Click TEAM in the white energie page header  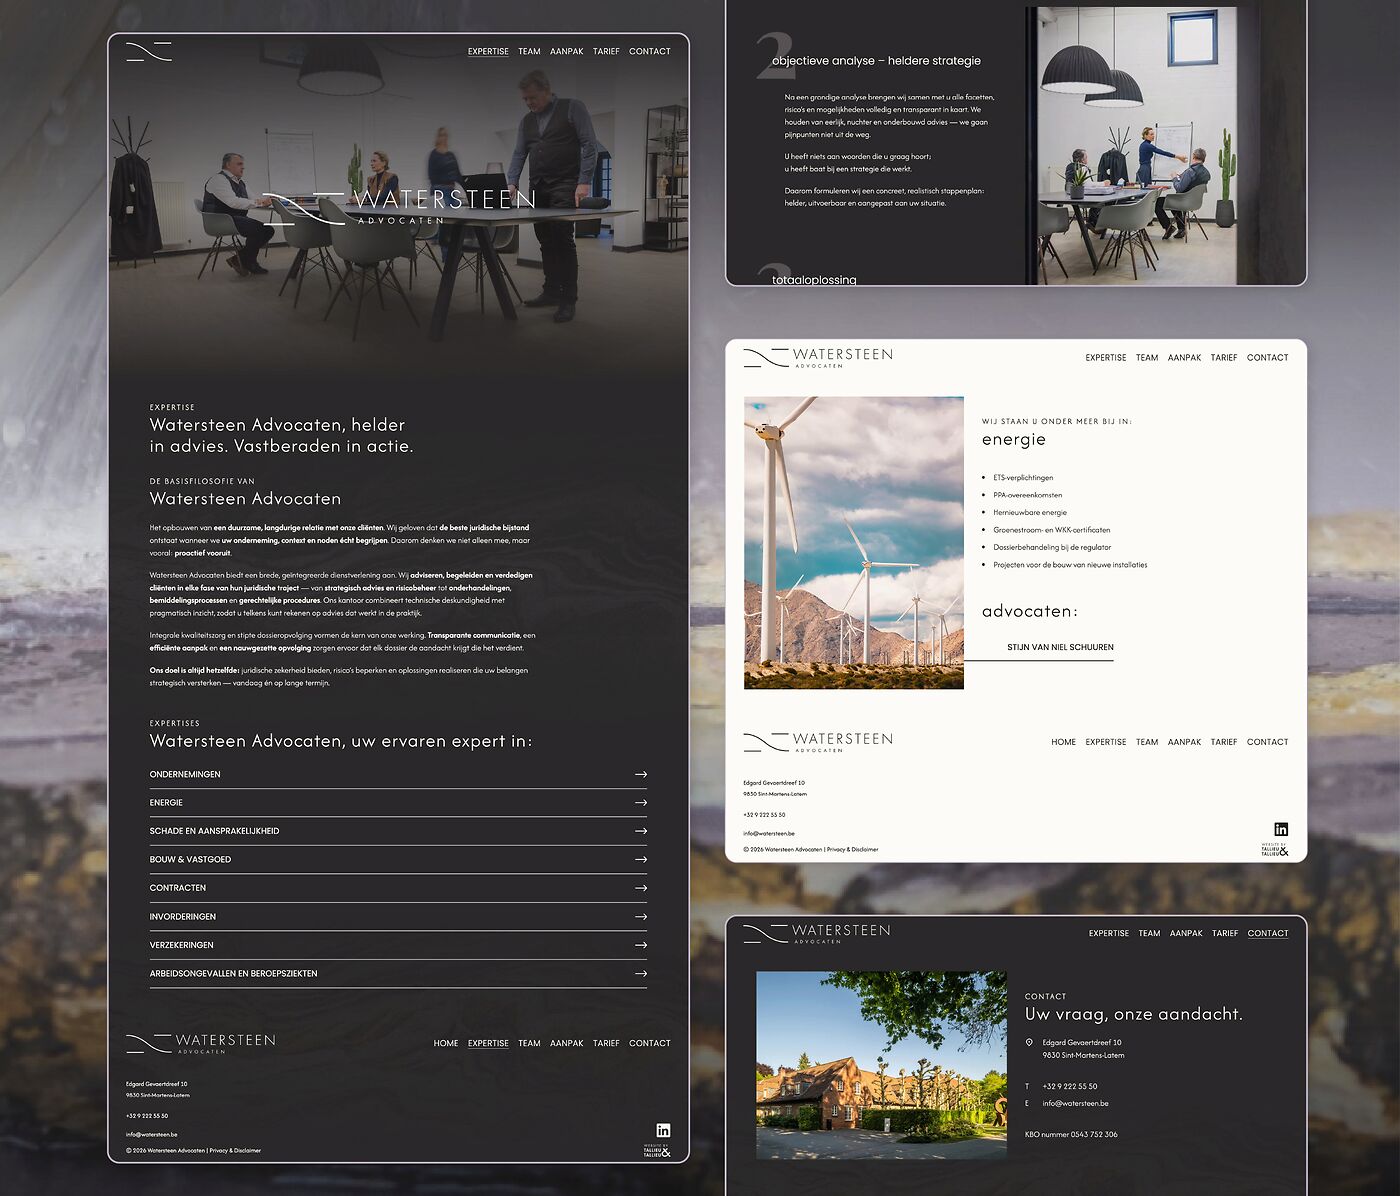(1147, 357)
